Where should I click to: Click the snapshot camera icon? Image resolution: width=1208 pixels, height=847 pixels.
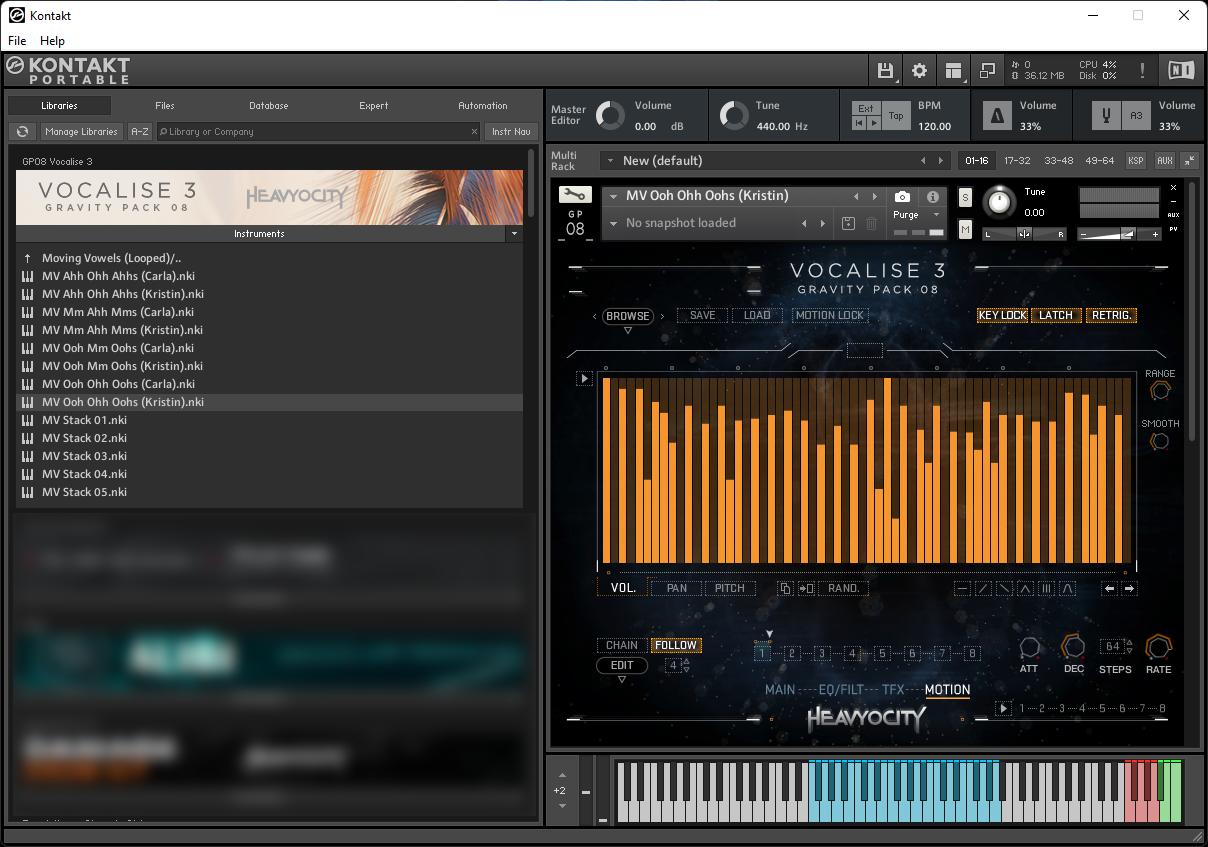(902, 197)
